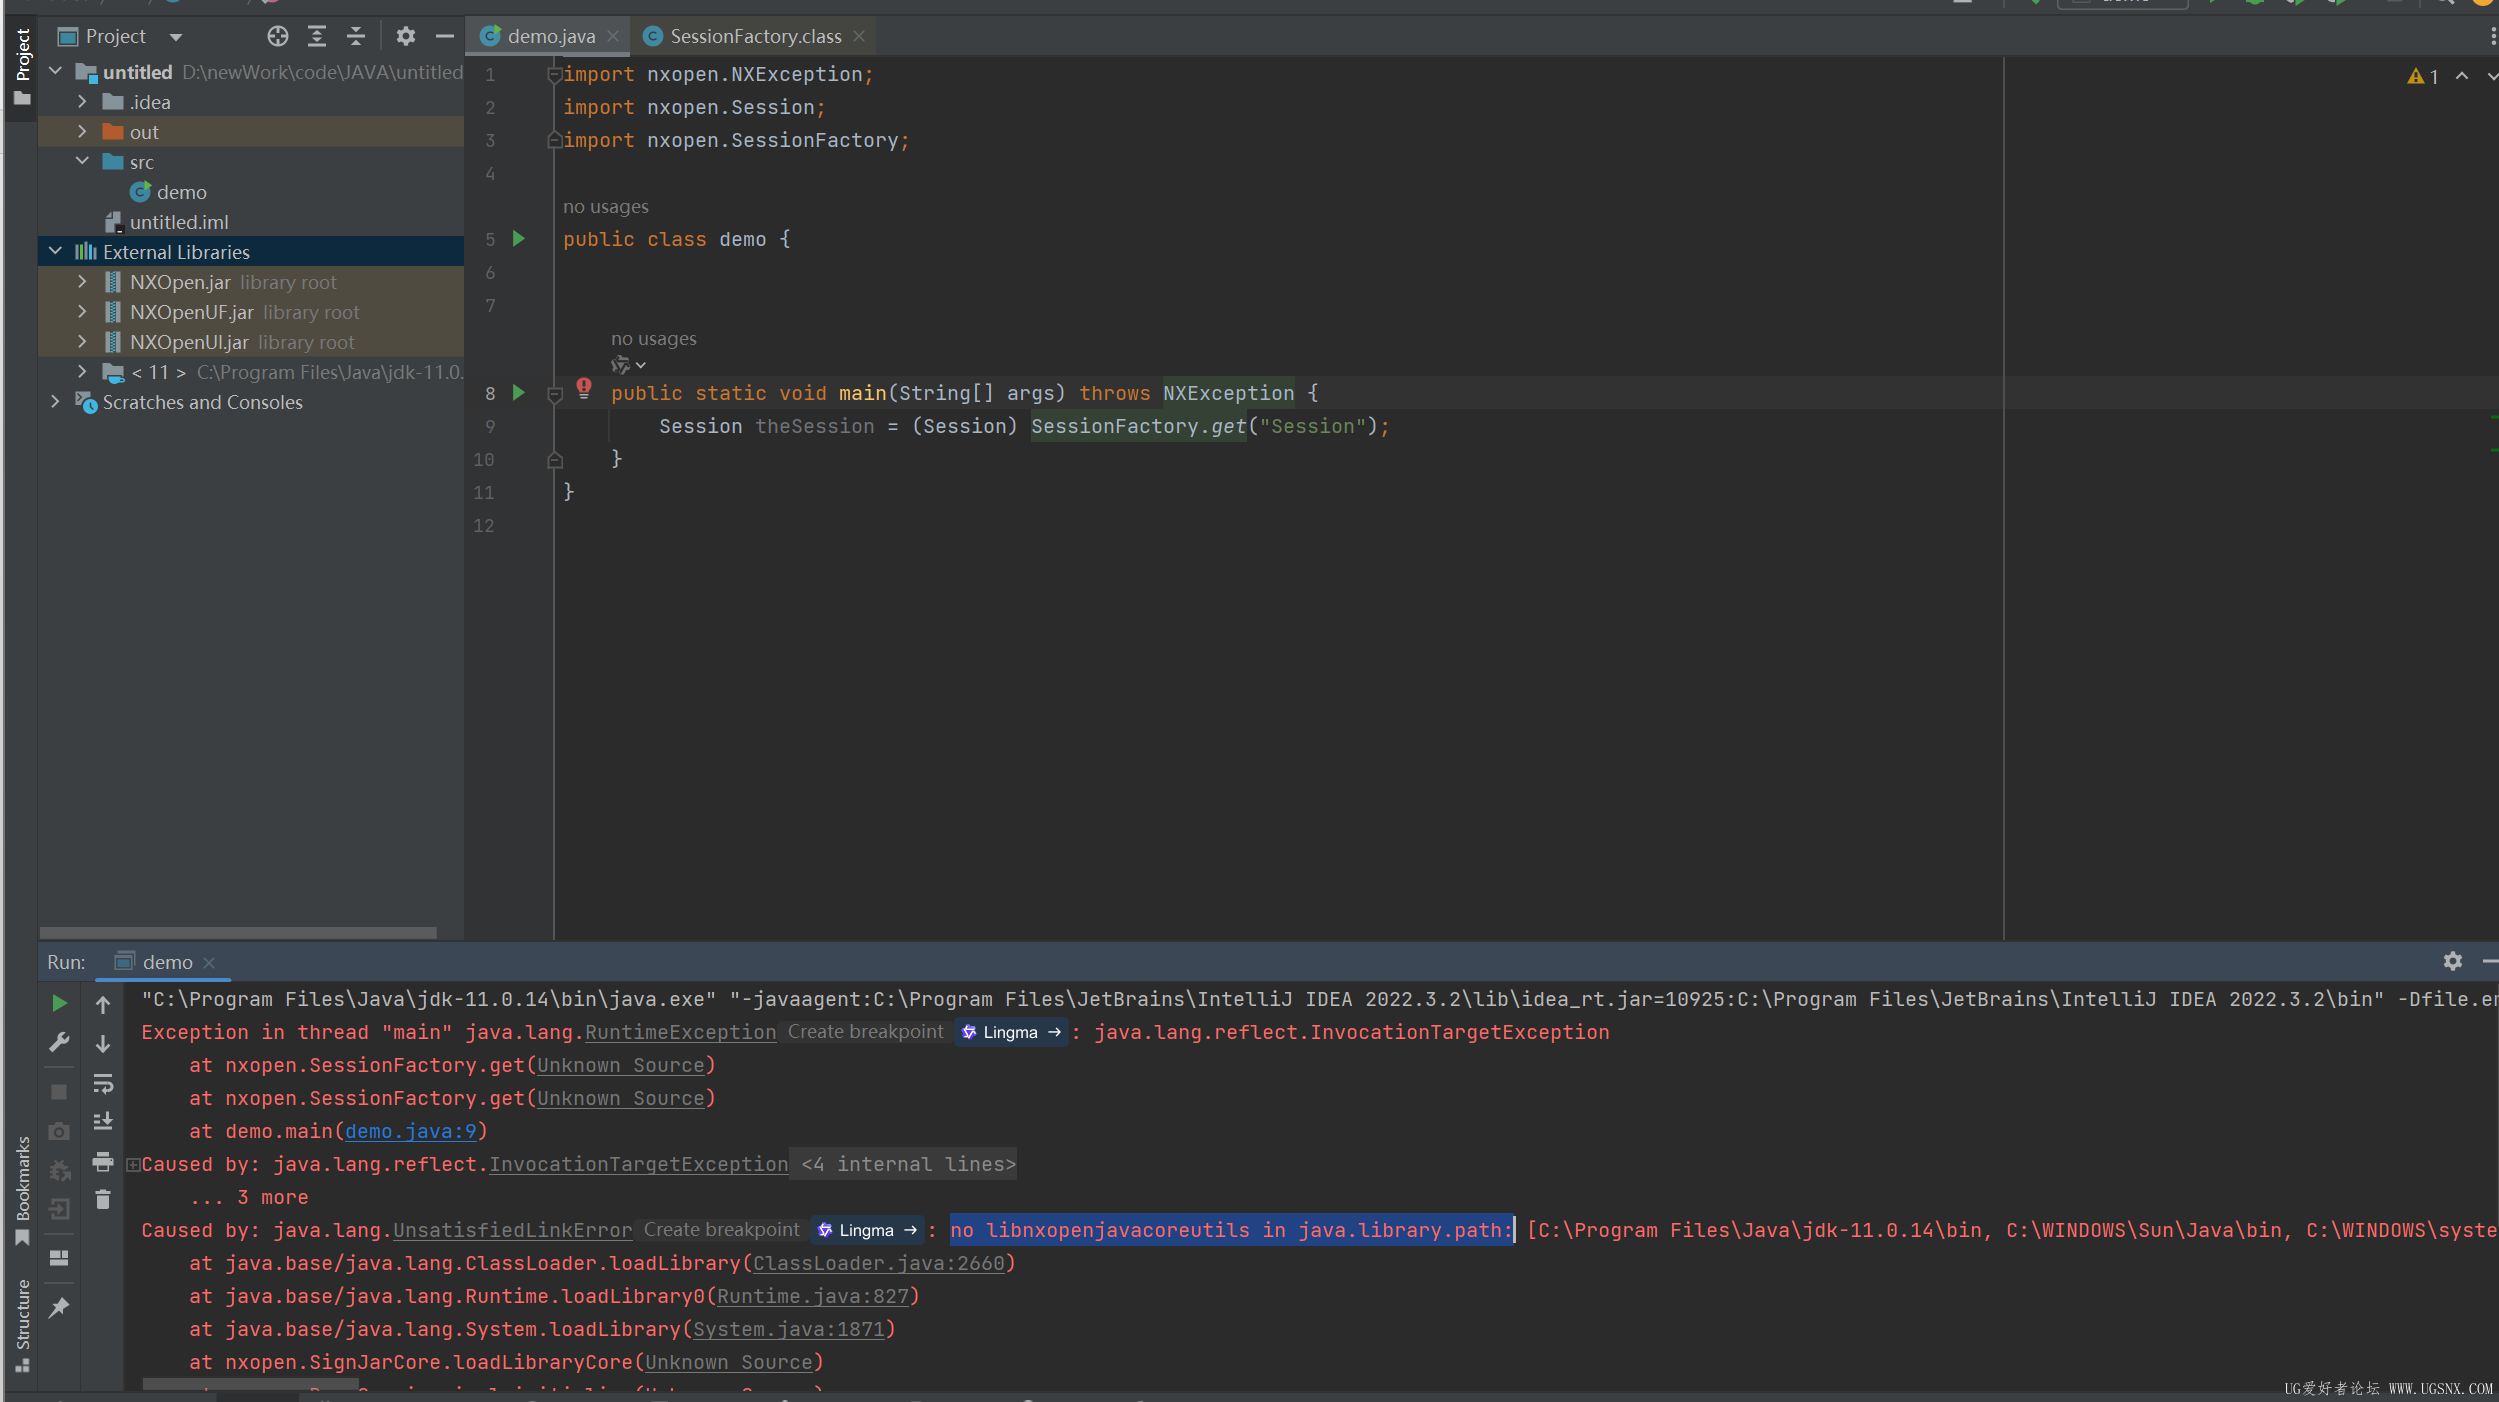Create breakpoint for RuntimeException

point(865,1032)
